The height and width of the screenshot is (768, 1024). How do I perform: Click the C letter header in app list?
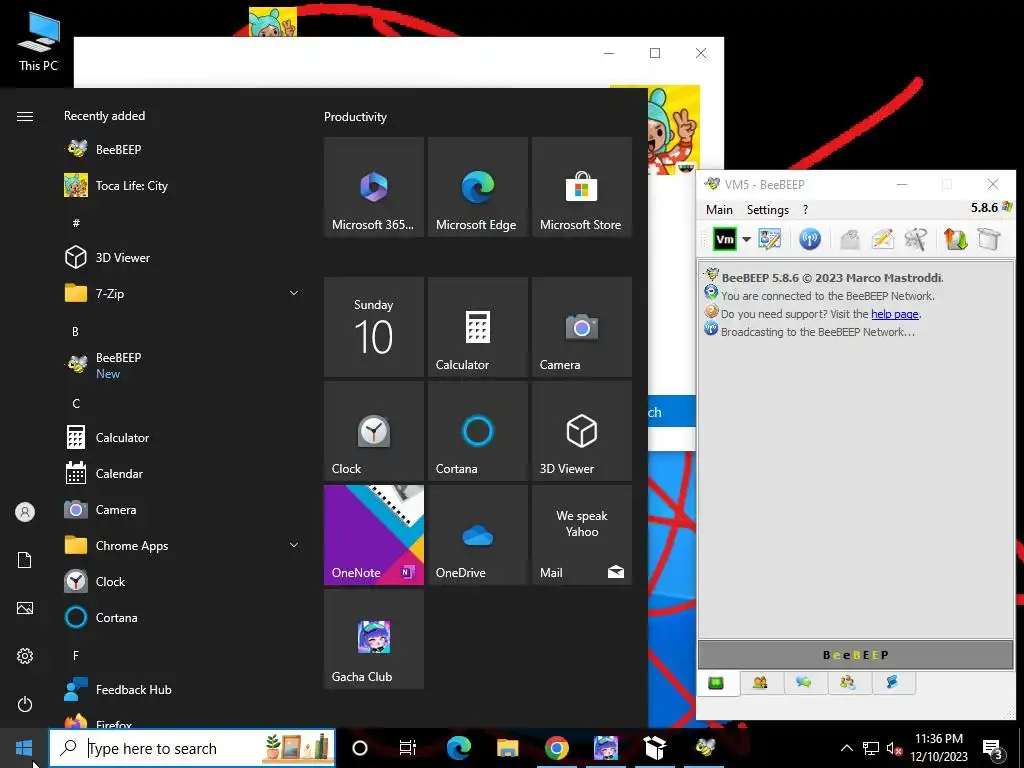pyautogui.click(x=76, y=403)
